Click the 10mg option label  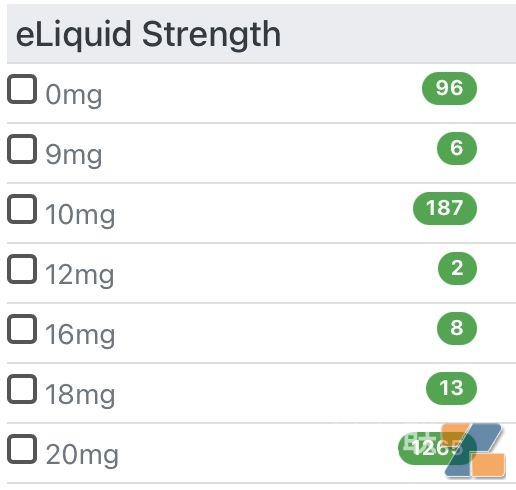coord(80,215)
